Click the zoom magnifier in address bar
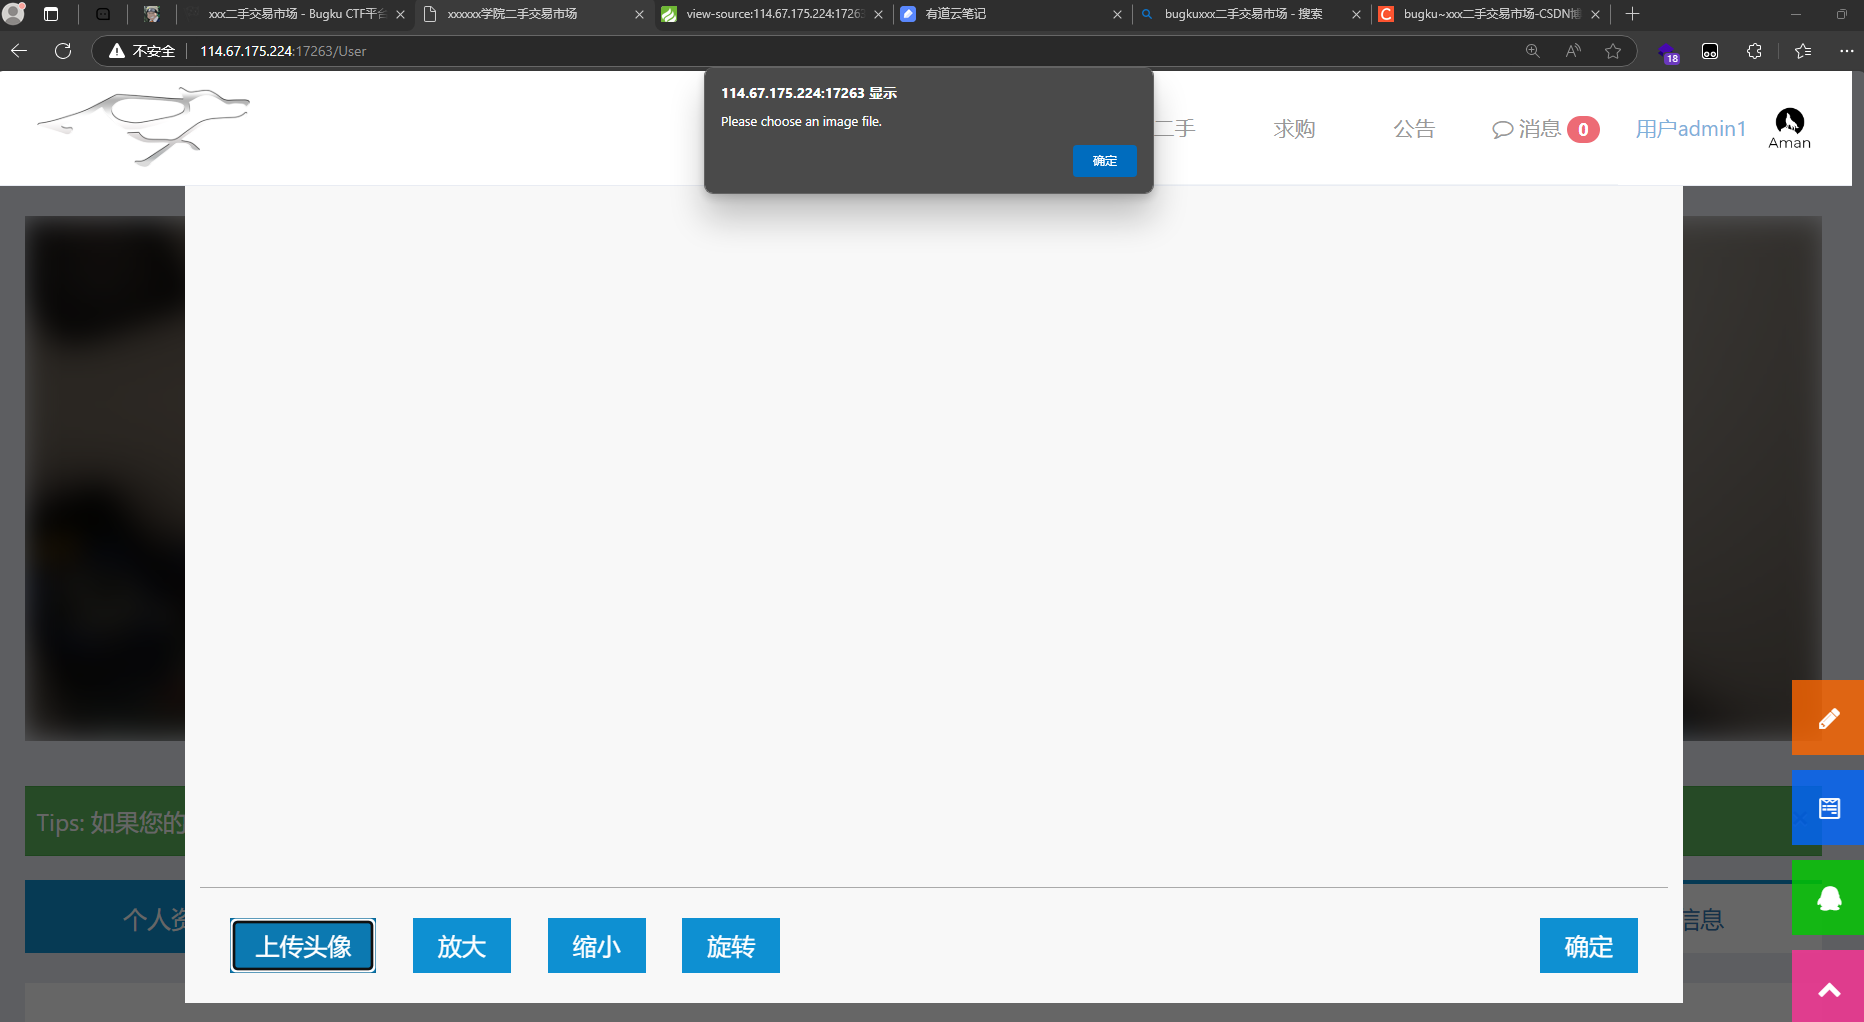Viewport: 1864px width, 1022px height. coord(1532,51)
